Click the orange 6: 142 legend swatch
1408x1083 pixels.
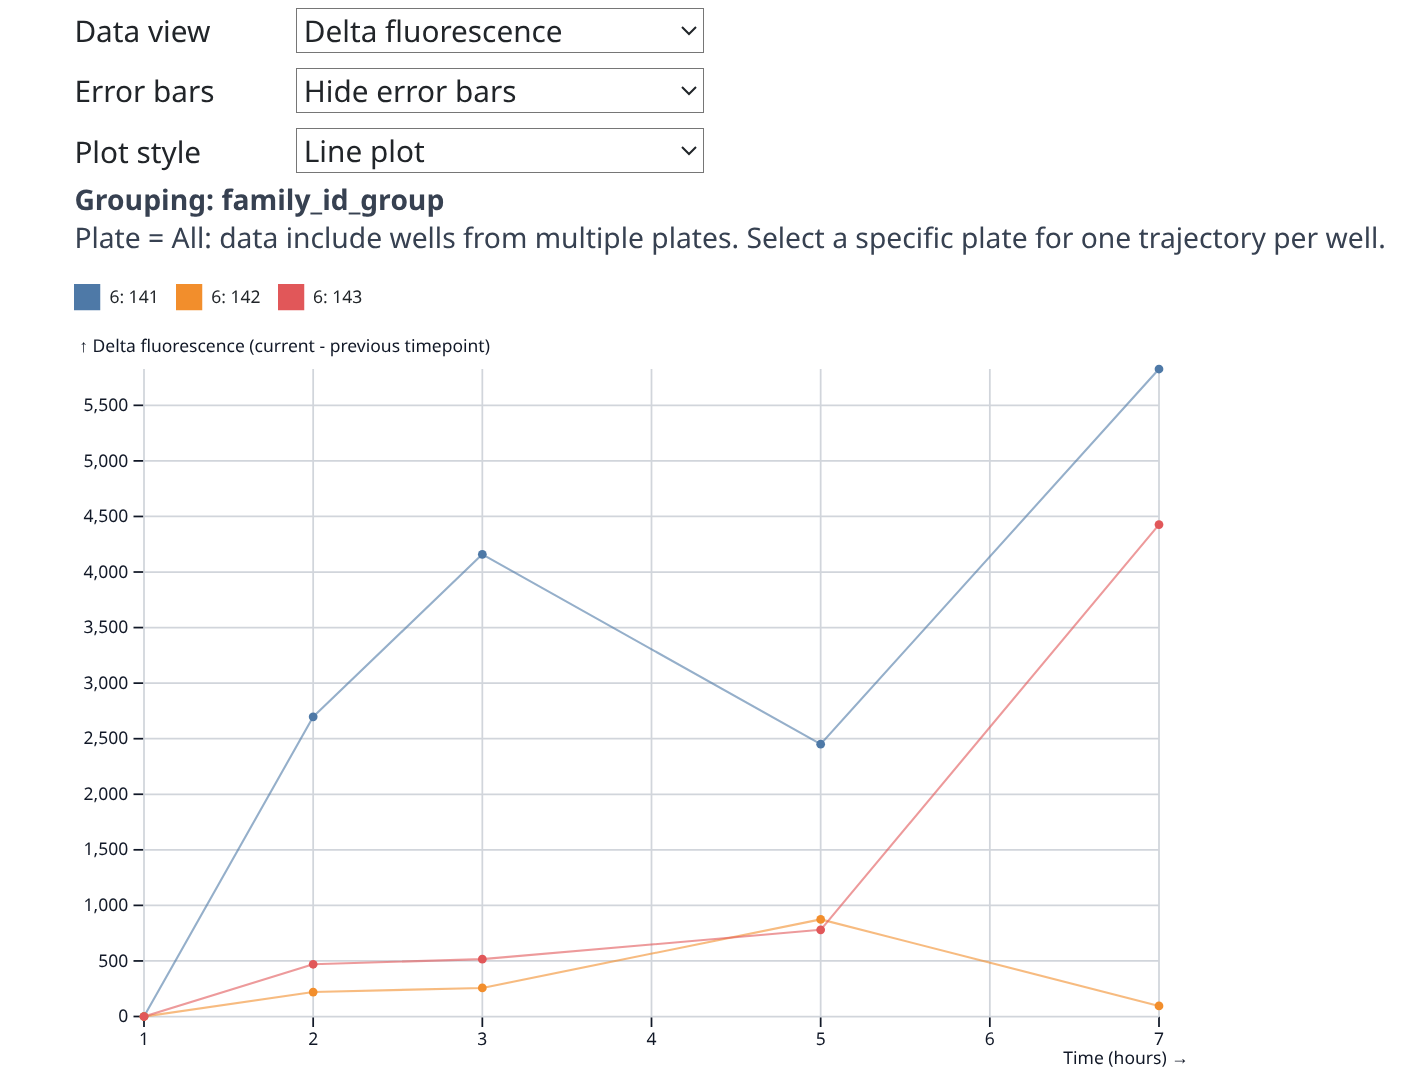tap(189, 297)
